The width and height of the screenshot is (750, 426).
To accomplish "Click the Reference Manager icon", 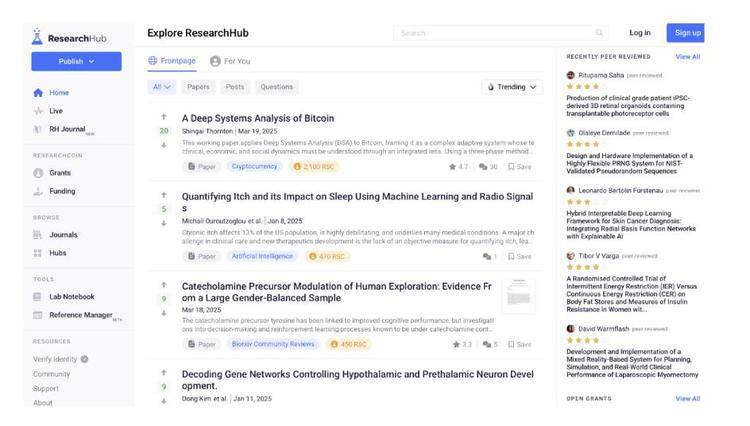I will 37,315.
